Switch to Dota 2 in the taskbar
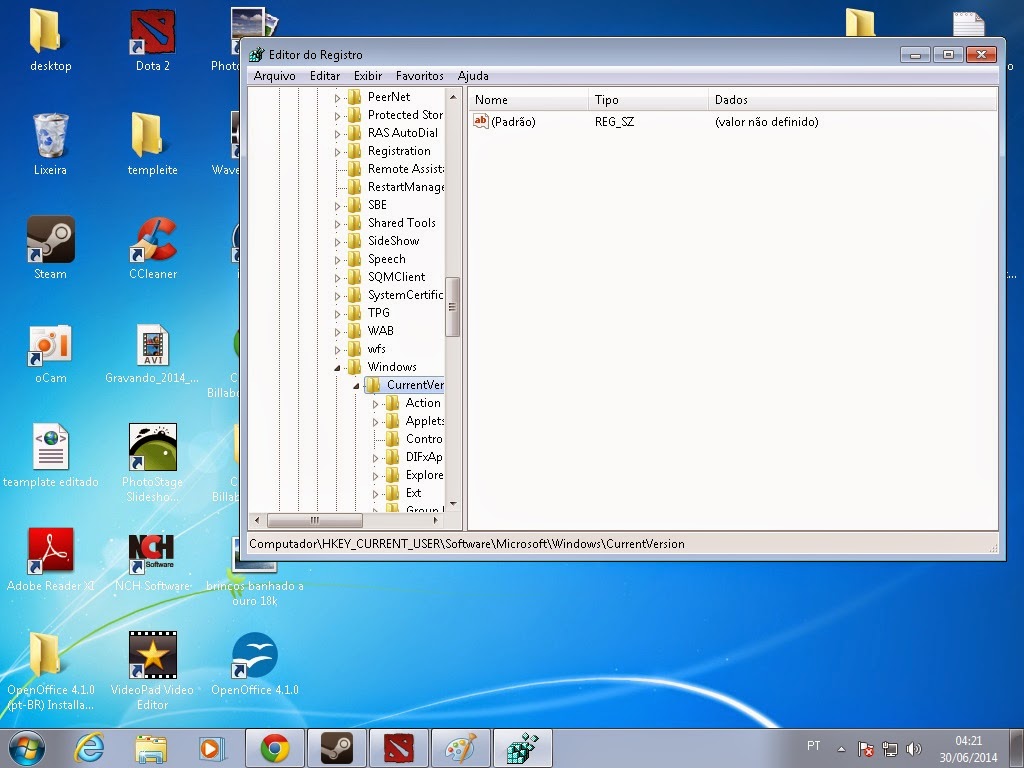Viewport: 1024px width, 768px height. tap(398, 748)
